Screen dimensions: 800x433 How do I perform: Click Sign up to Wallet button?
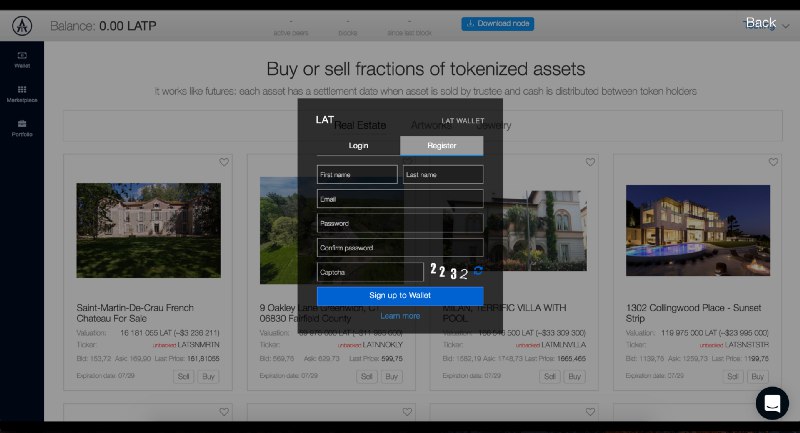(x=400, y=295)
